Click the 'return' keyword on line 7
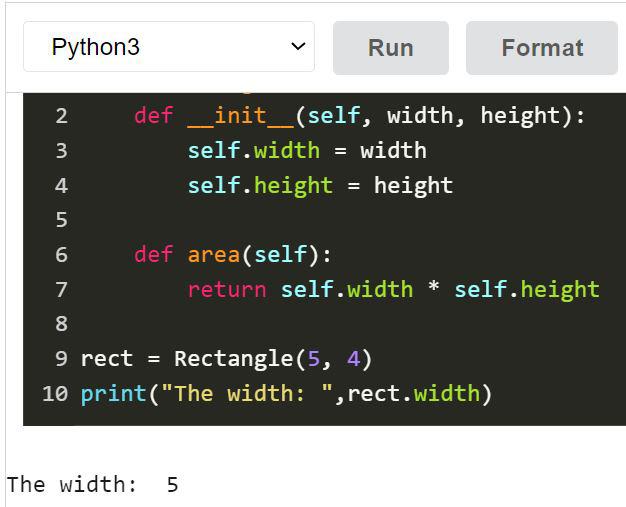 point(227,290)
